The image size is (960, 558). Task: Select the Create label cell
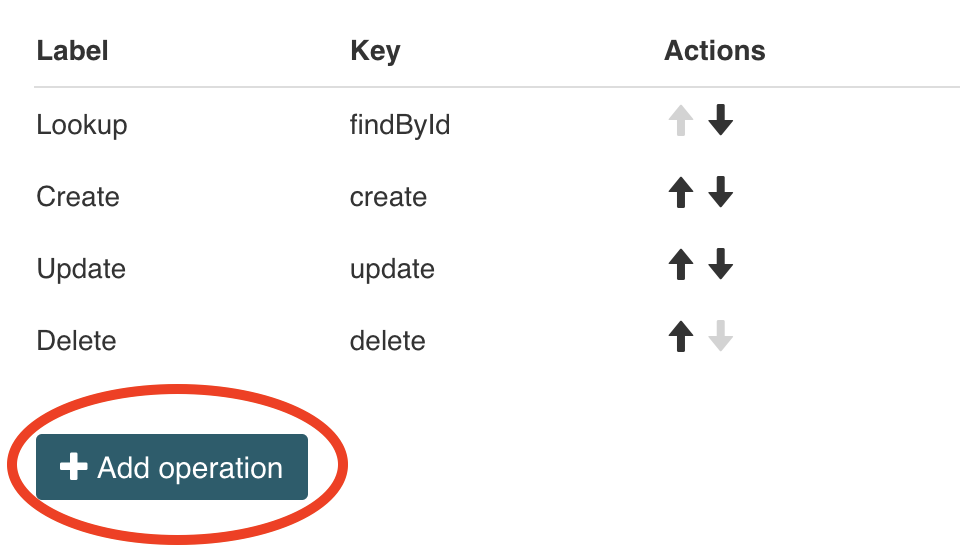point(78,197)
